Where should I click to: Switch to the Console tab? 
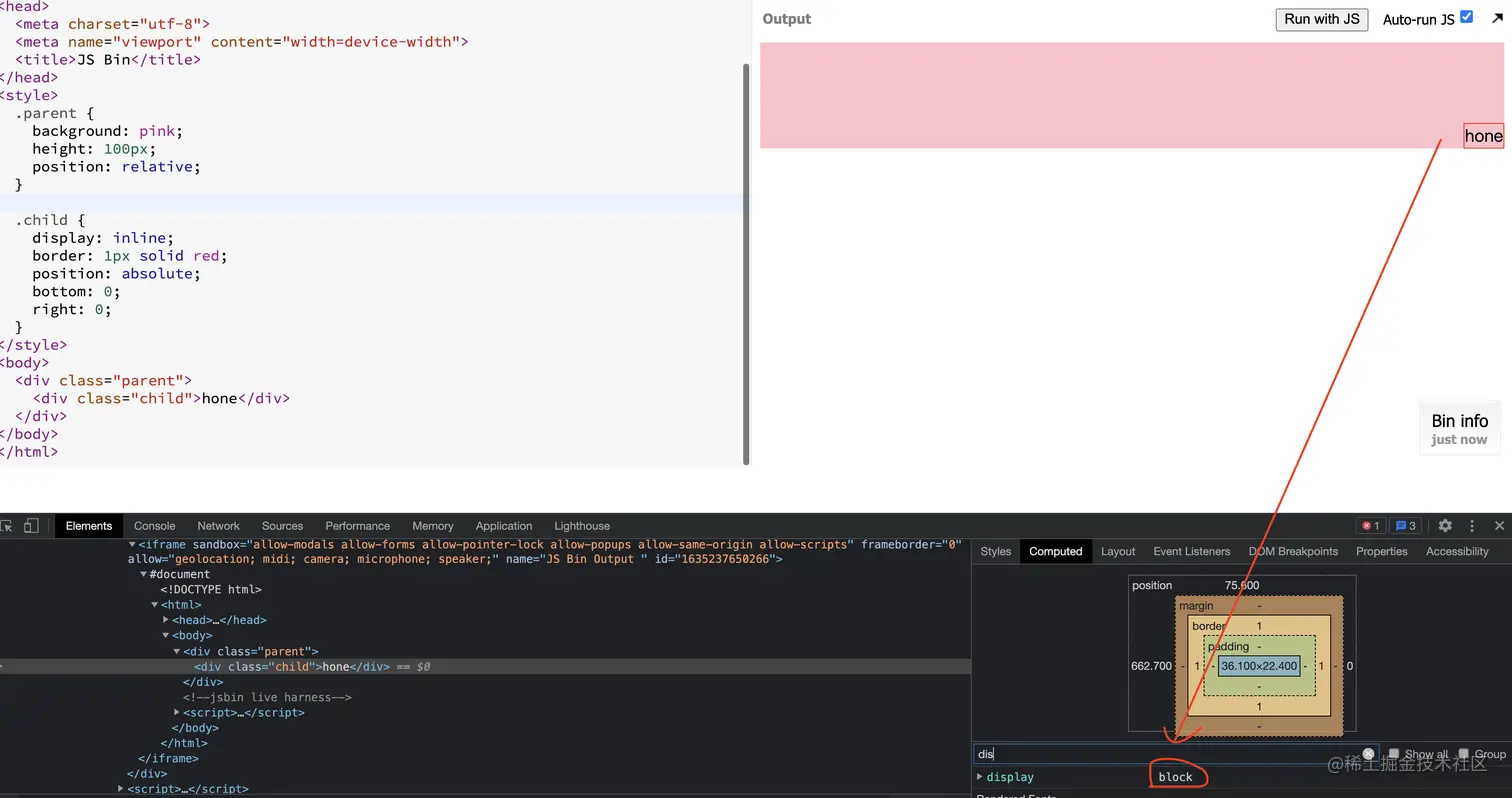click(x=155, y=526)
